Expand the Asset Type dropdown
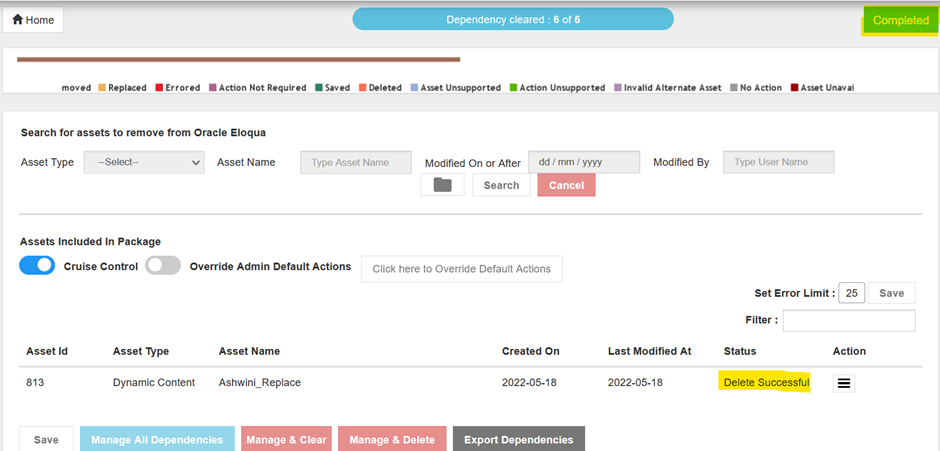The height and width of the screenshot is (451, 940). [x=144, y=162]
